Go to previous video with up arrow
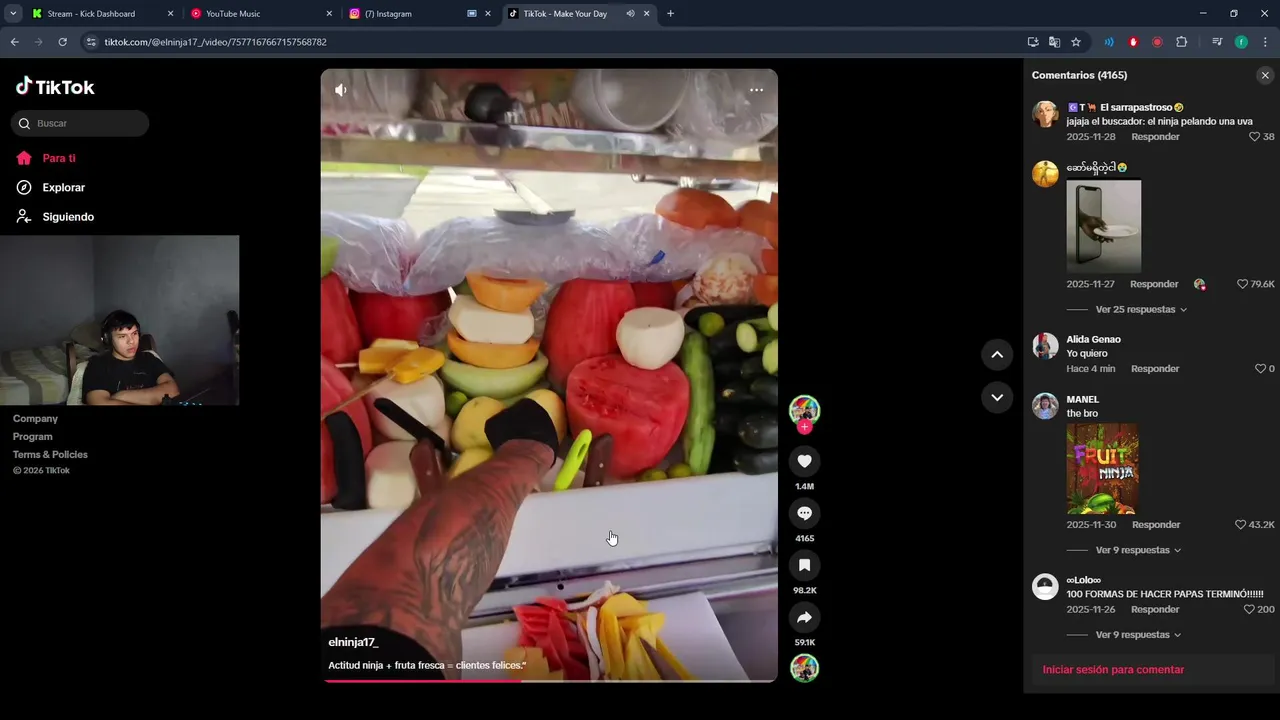This screenshot has width=1280, height=720. [x=997, y=354]
